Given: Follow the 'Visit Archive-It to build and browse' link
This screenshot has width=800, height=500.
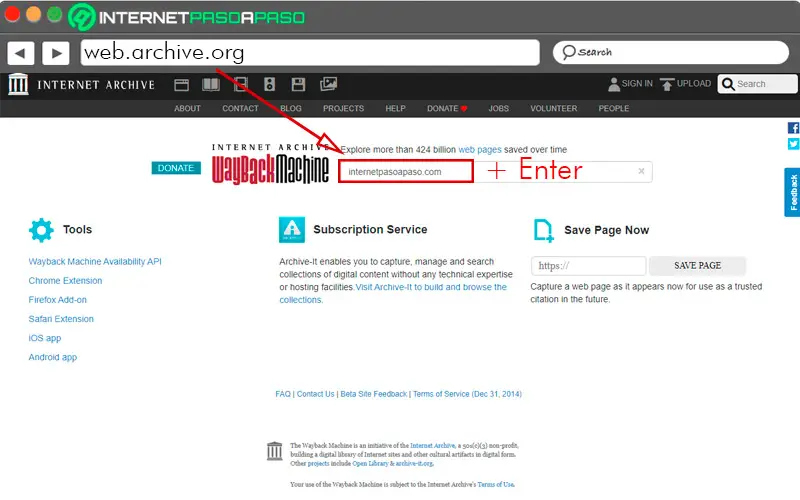Looking at the screenshot, I should [x=431, y=287].
